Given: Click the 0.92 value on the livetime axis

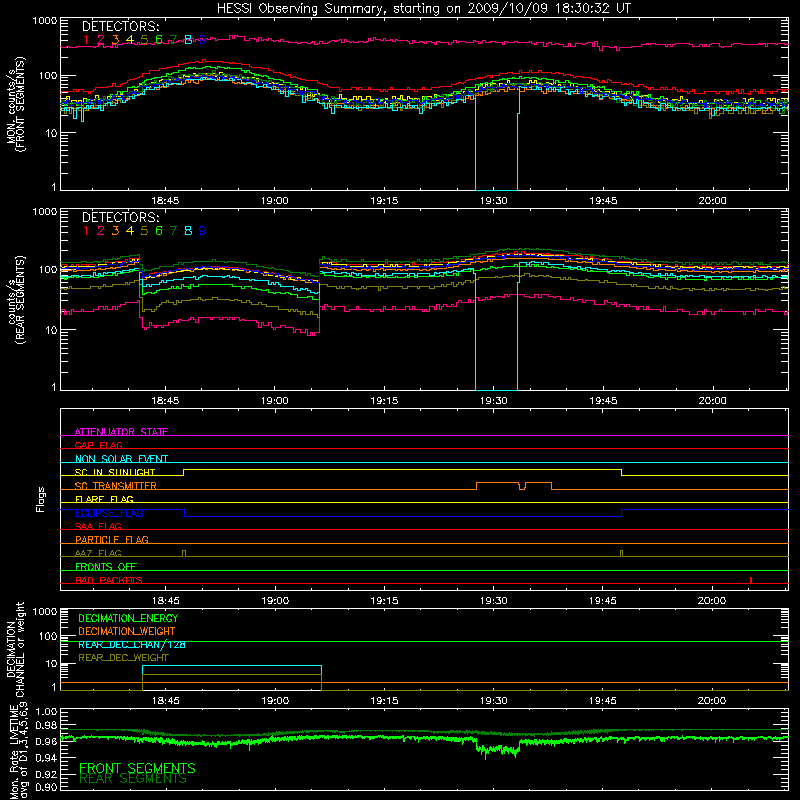Looking at the screenshot, I should click(x=46, y=773).
